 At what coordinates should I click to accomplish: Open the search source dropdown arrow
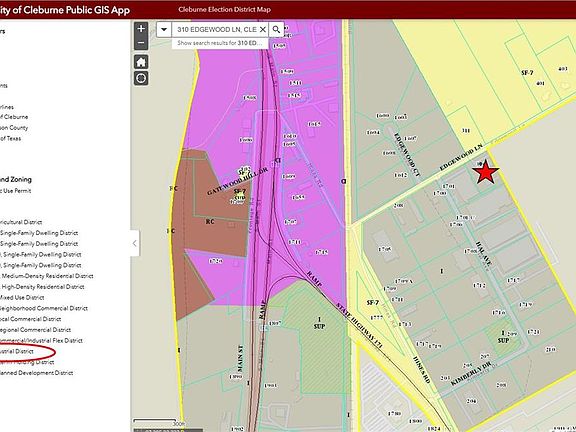click(164, 29)
